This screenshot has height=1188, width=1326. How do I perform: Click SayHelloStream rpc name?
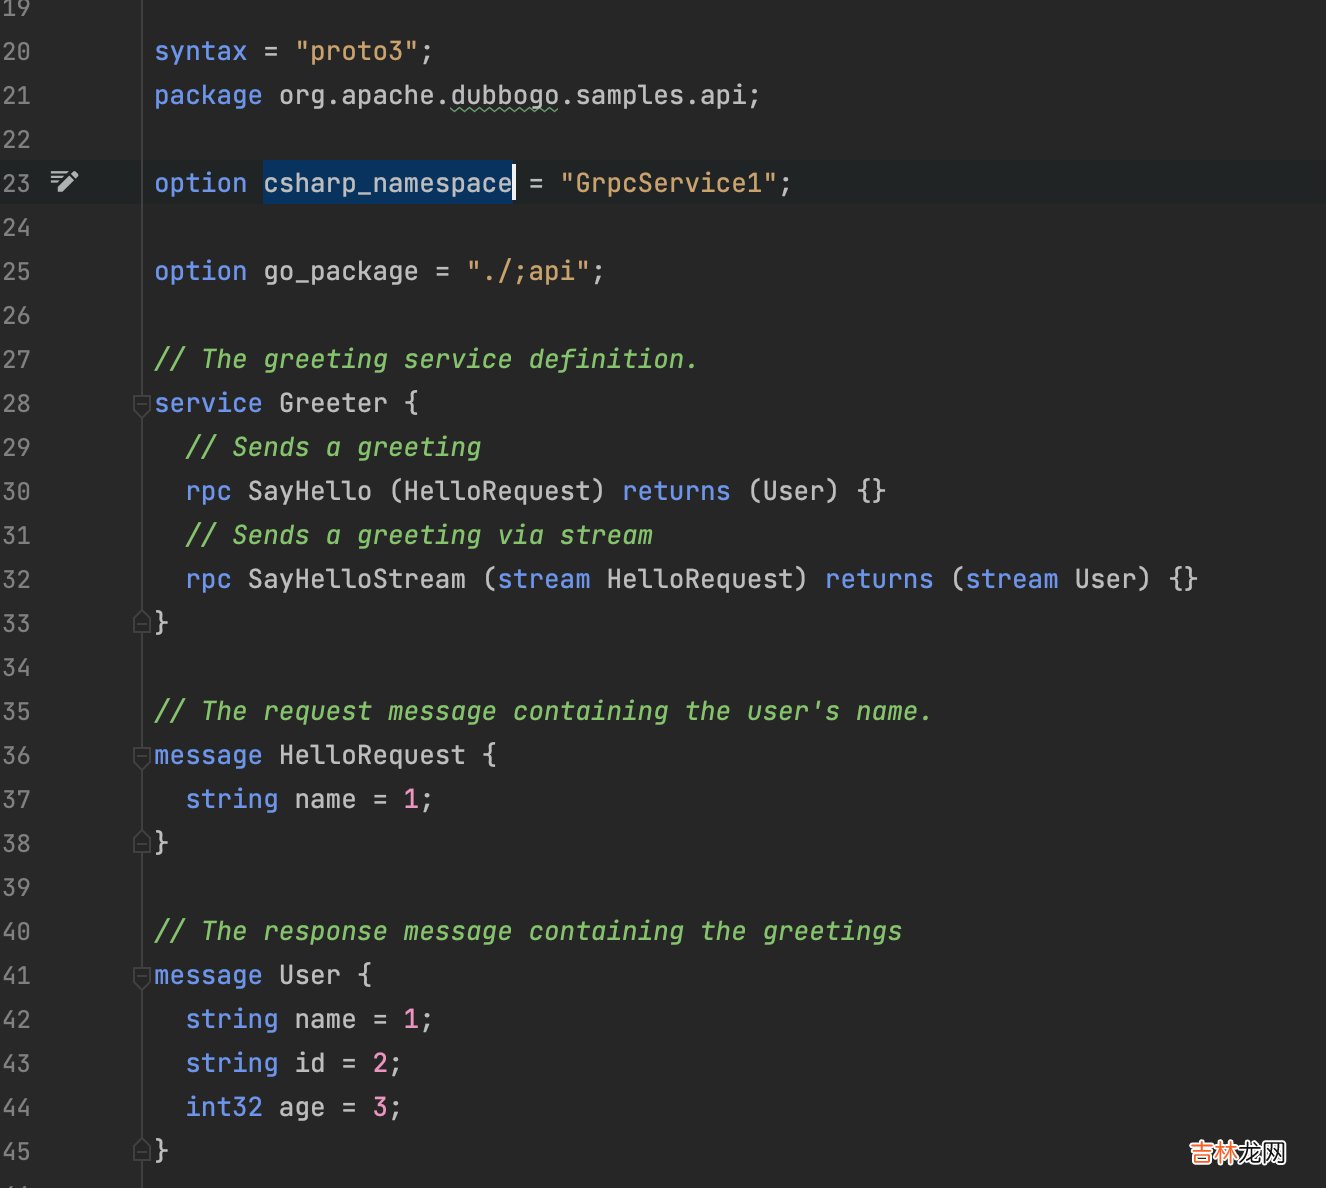[x=357, y=579]
